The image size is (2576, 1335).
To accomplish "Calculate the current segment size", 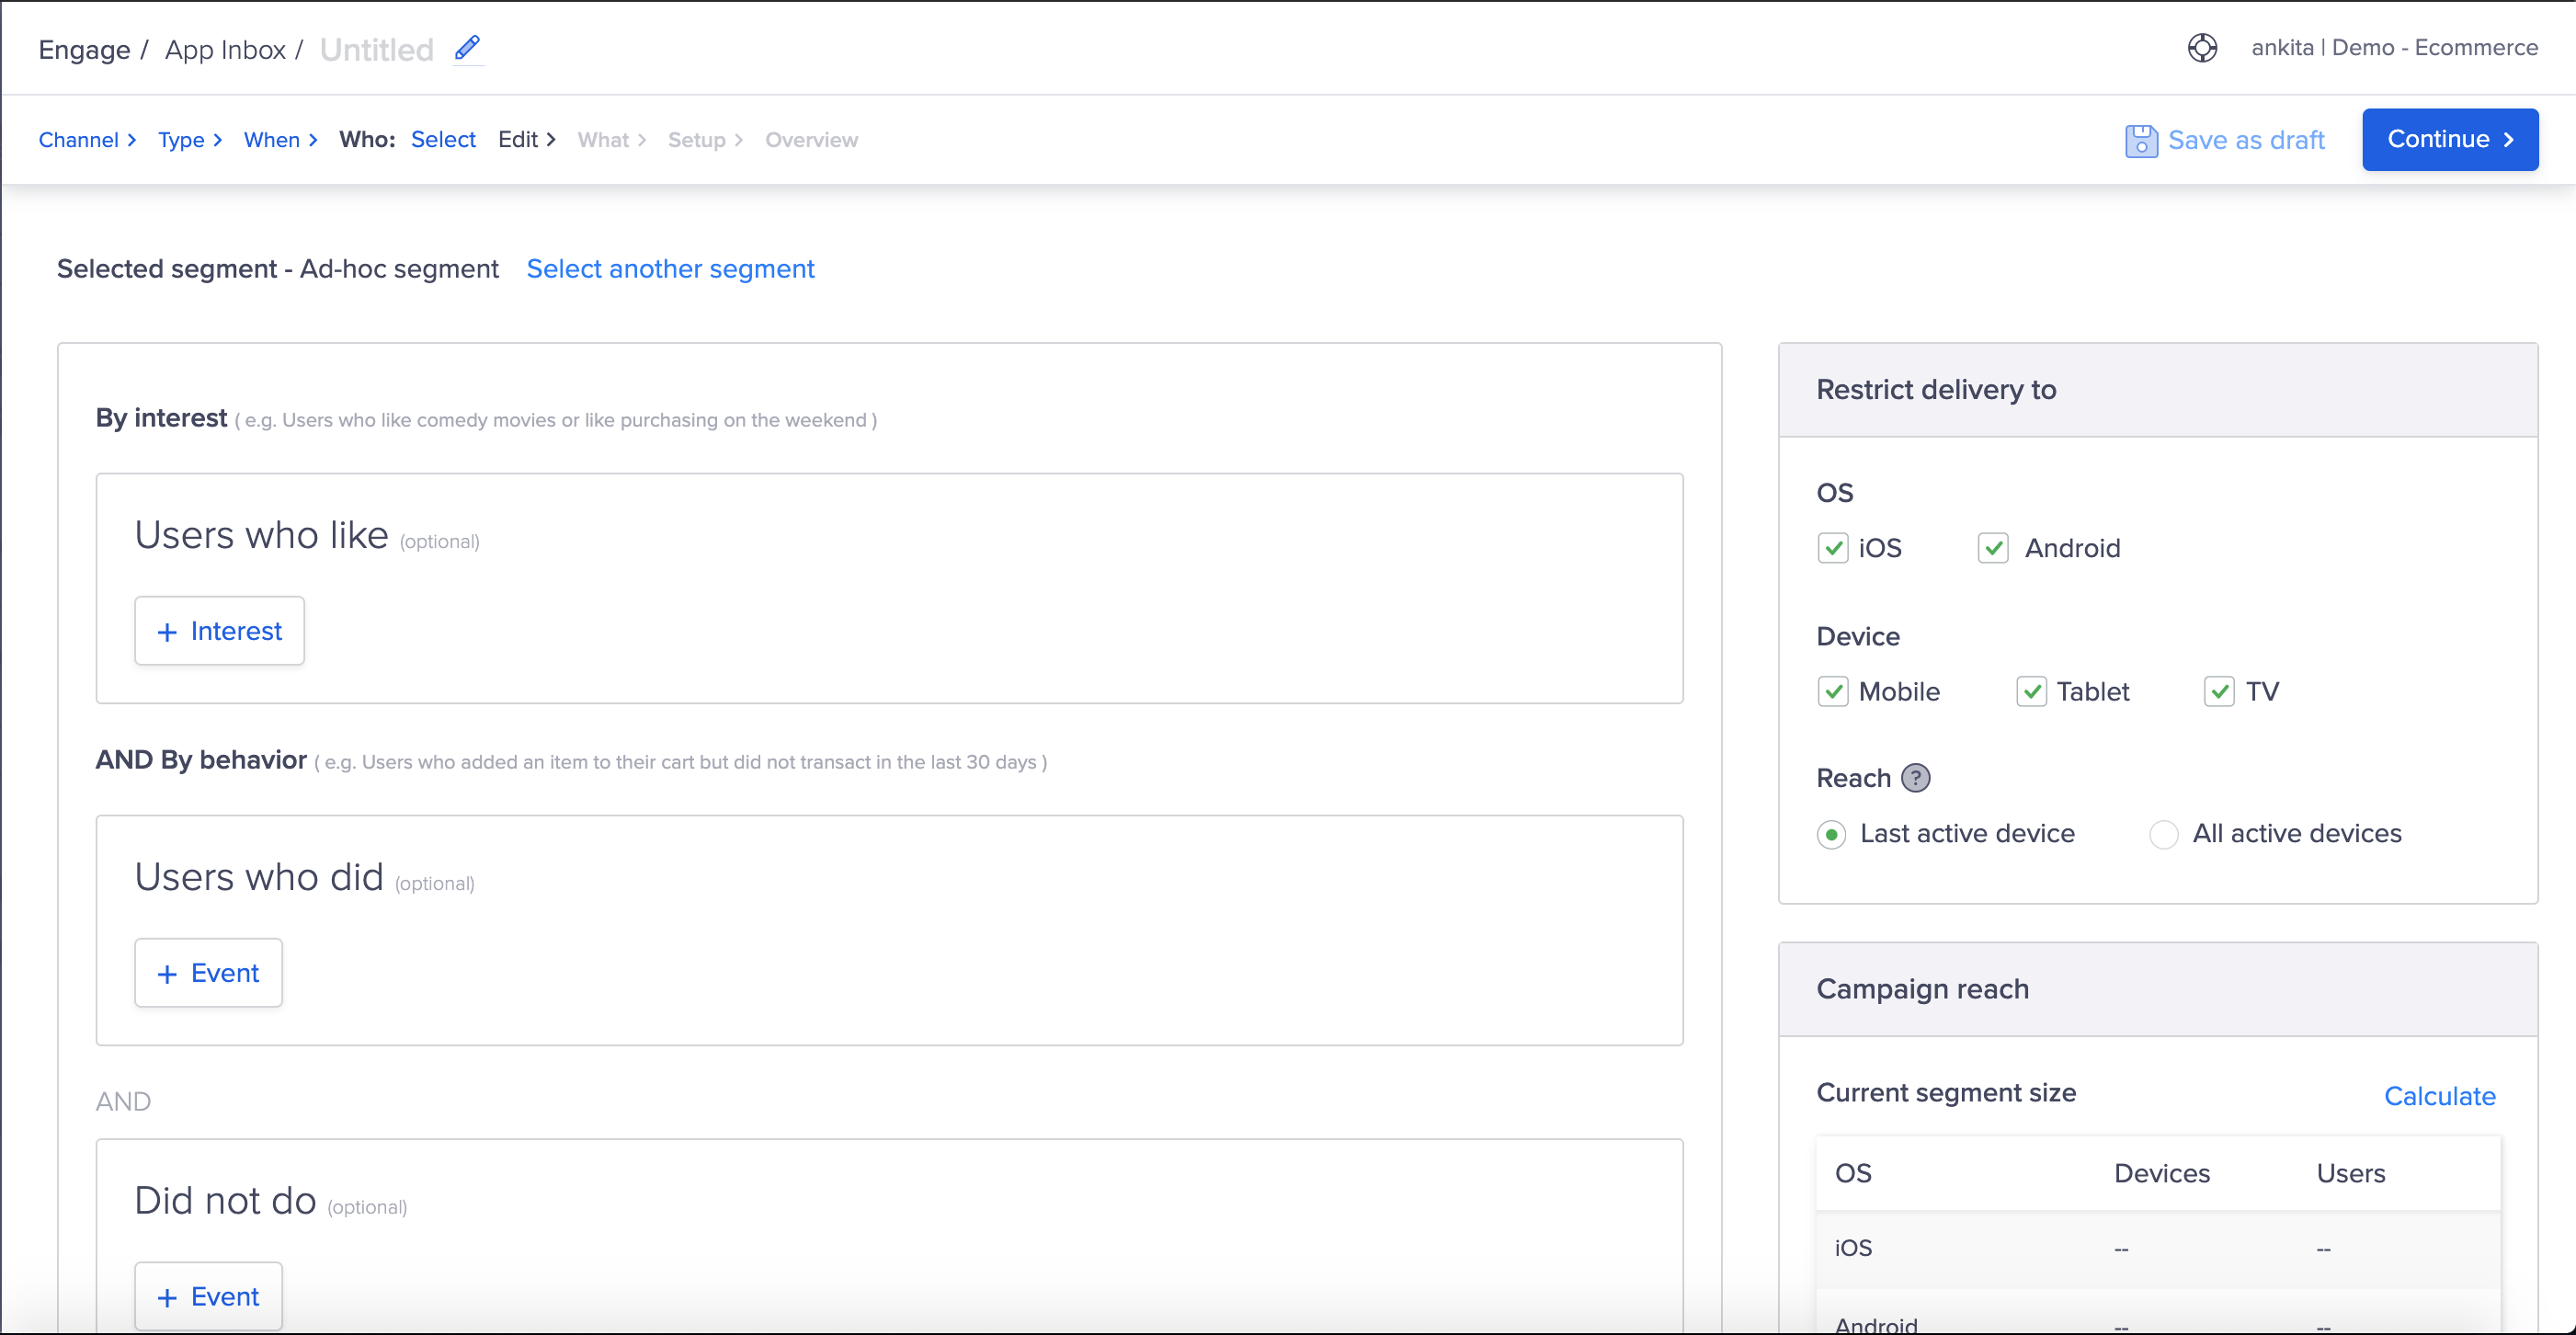I will click(x=2439, y=1096).
